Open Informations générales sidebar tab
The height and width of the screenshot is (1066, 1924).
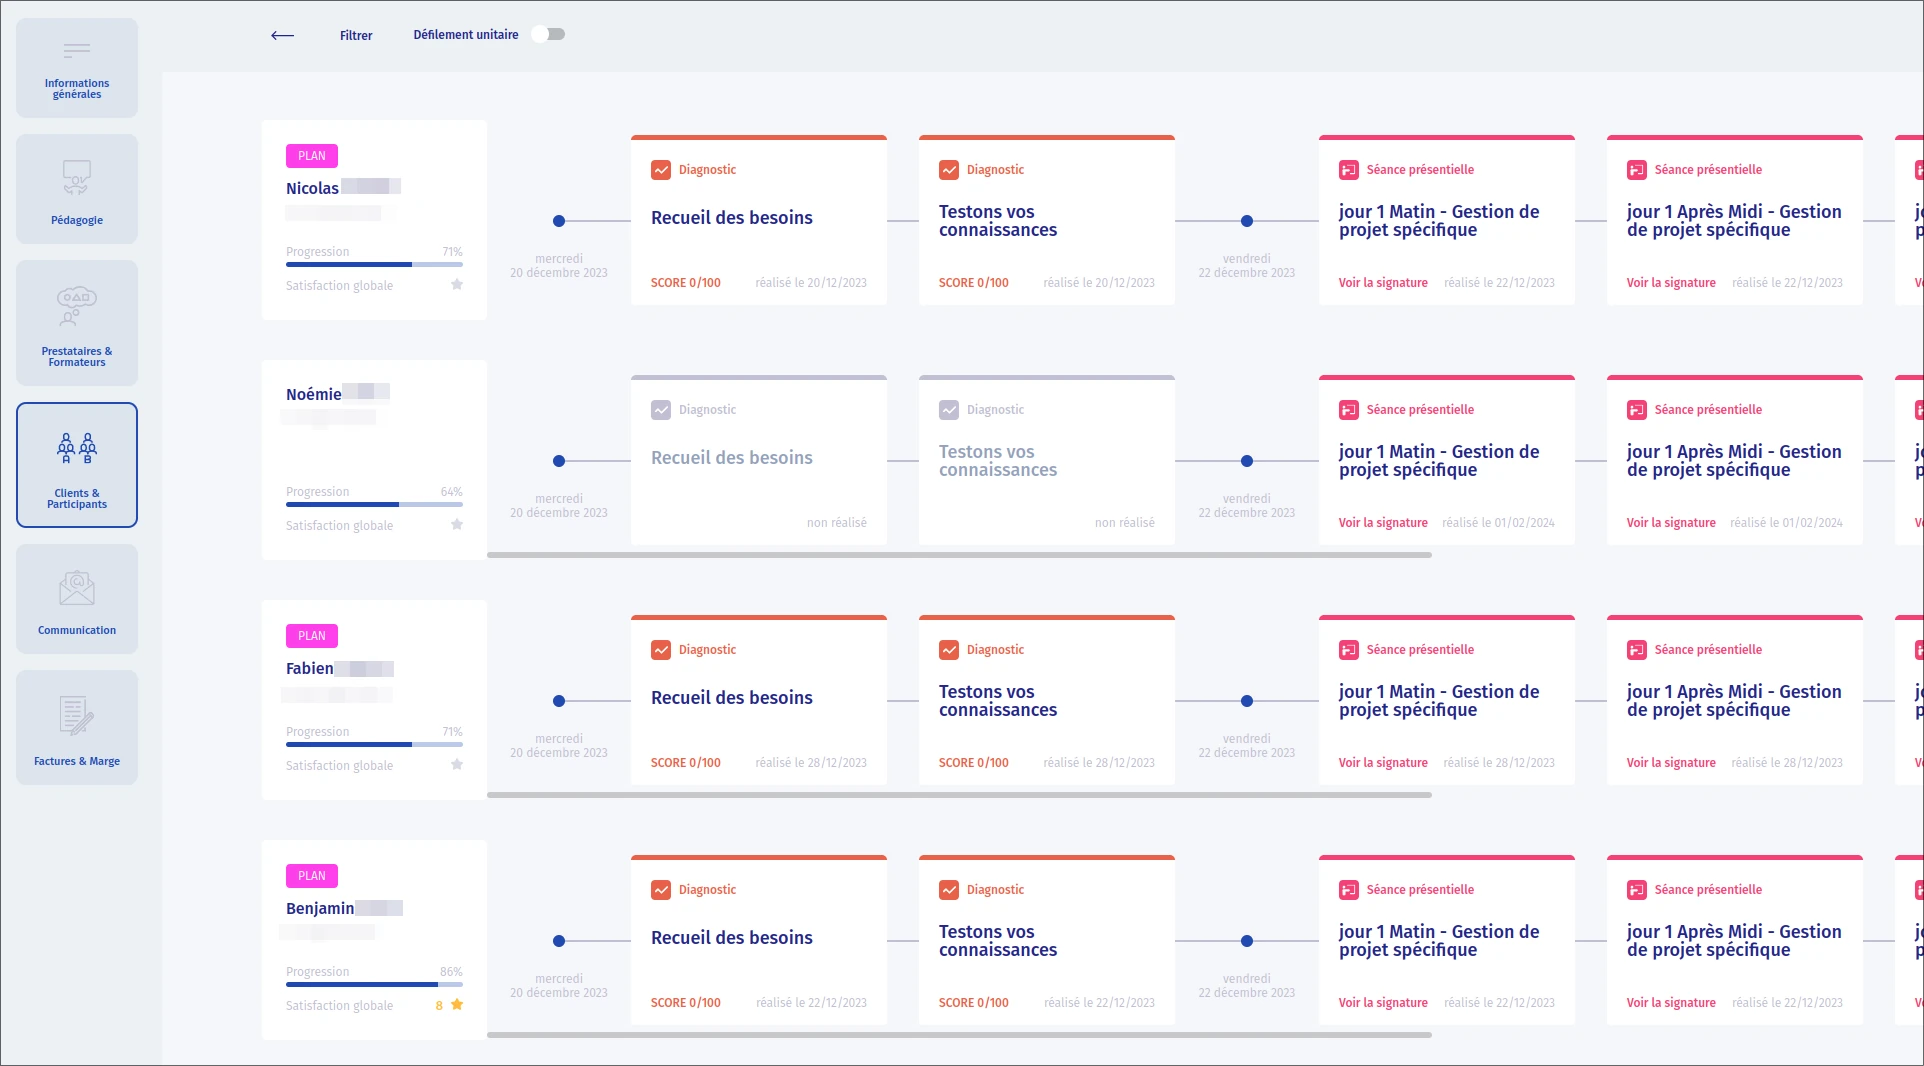[77, 68]
